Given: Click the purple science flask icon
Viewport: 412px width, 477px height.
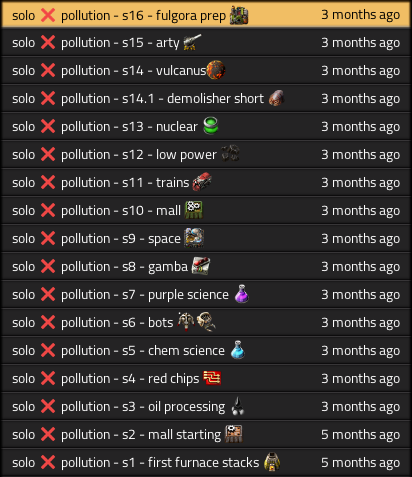Looking at the screenshot, I should pos(242,294).
